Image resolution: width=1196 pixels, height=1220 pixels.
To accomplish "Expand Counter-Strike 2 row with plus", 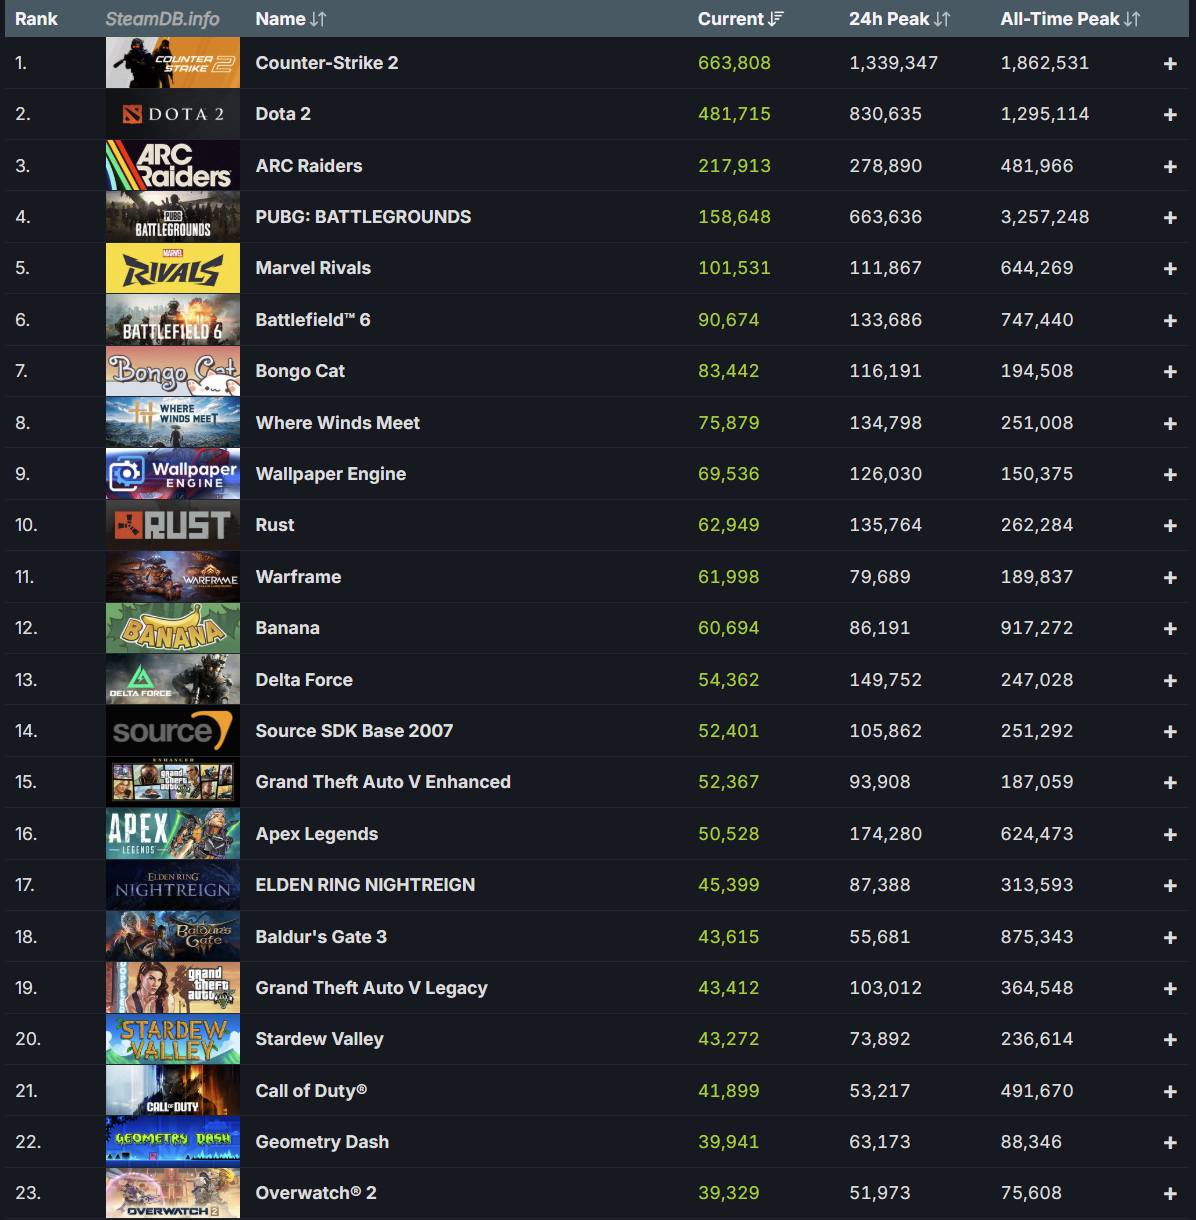I will pyautogui.click(x=1170, y=64).
